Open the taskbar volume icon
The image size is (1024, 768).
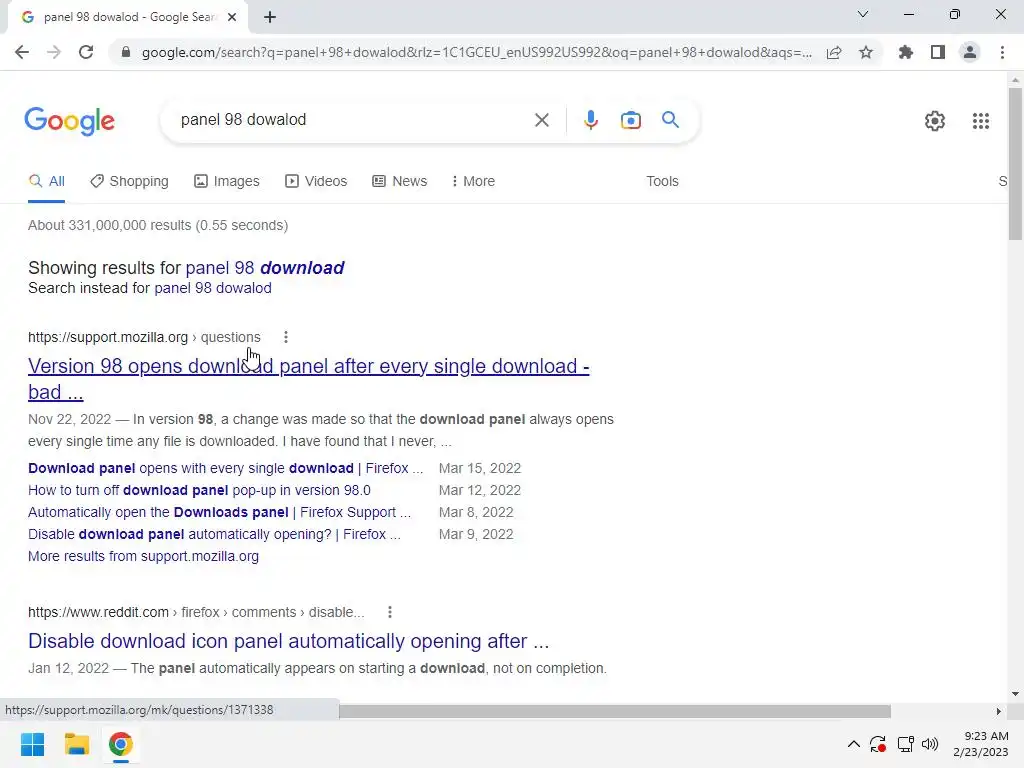tap(930, 744)
